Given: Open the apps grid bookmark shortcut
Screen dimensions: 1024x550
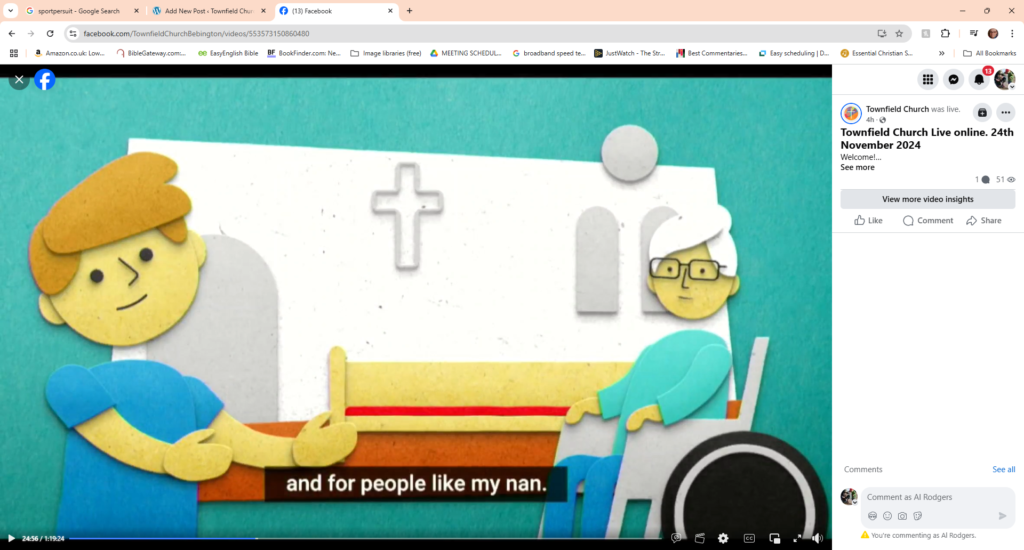Looking at the screenshot, I should pyautogui.click(x=14, y=54).
